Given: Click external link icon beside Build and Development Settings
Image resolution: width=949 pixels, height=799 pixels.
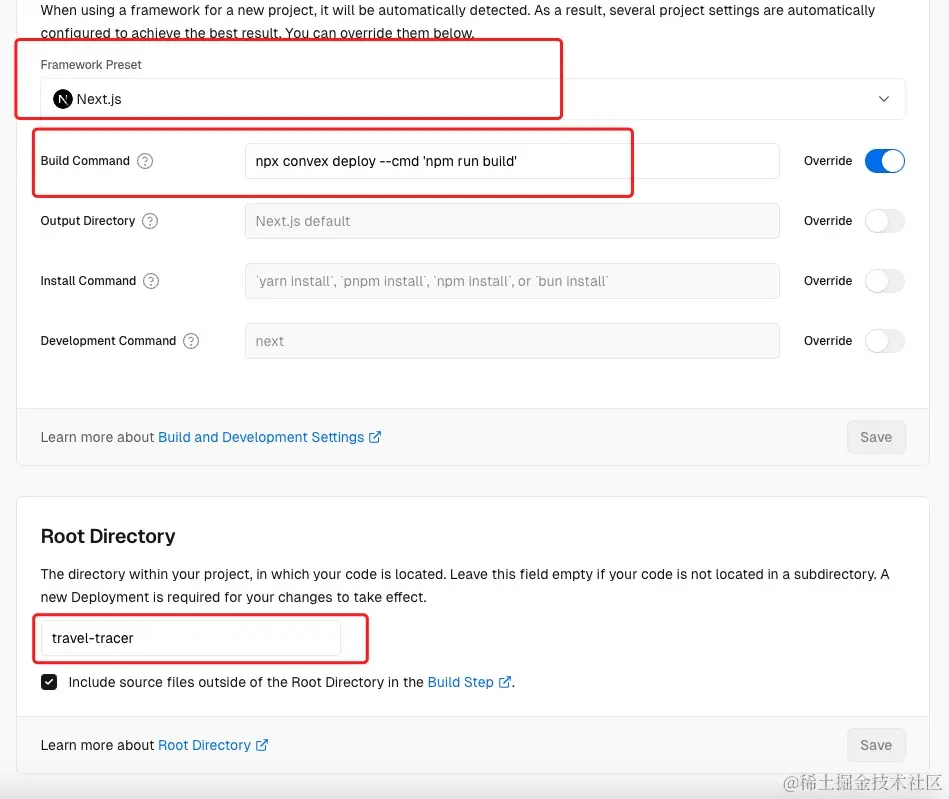Looking at the screenshot, I should tap(375, 437).
